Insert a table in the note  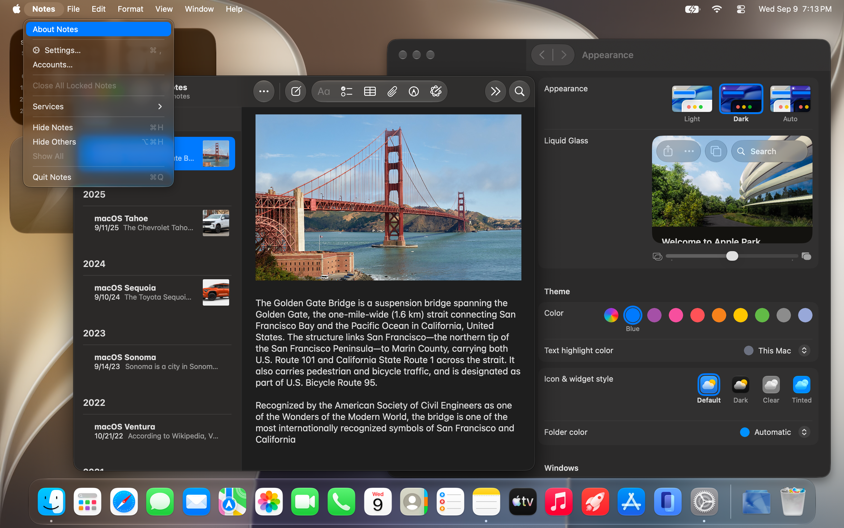point(370,91)
